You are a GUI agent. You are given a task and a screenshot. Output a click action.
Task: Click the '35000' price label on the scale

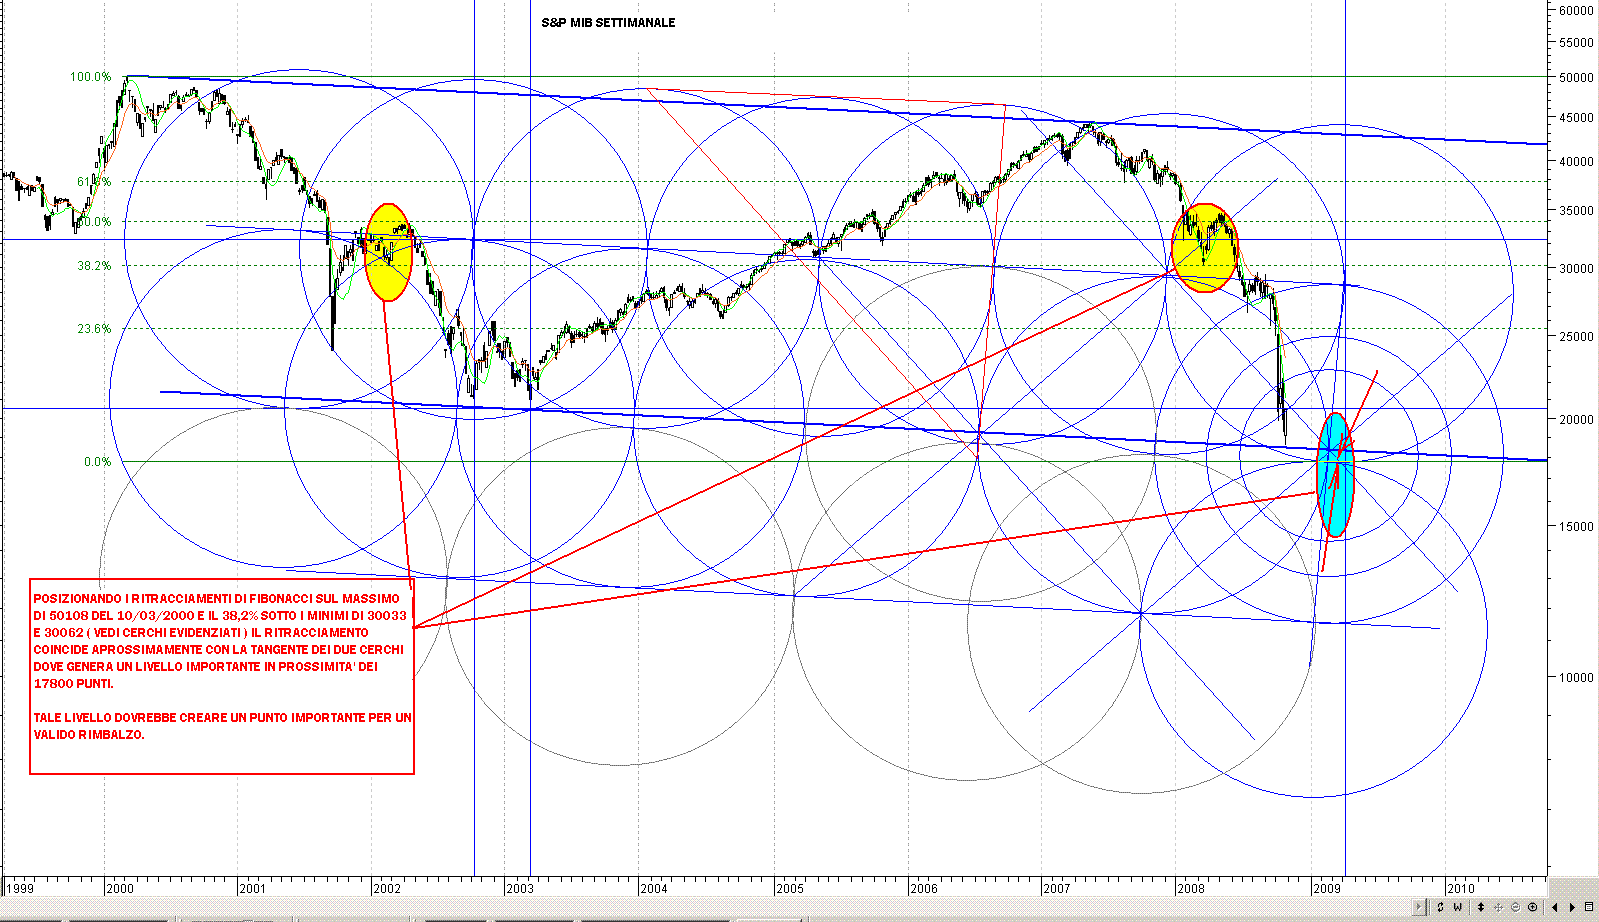tap(1576, 212)
